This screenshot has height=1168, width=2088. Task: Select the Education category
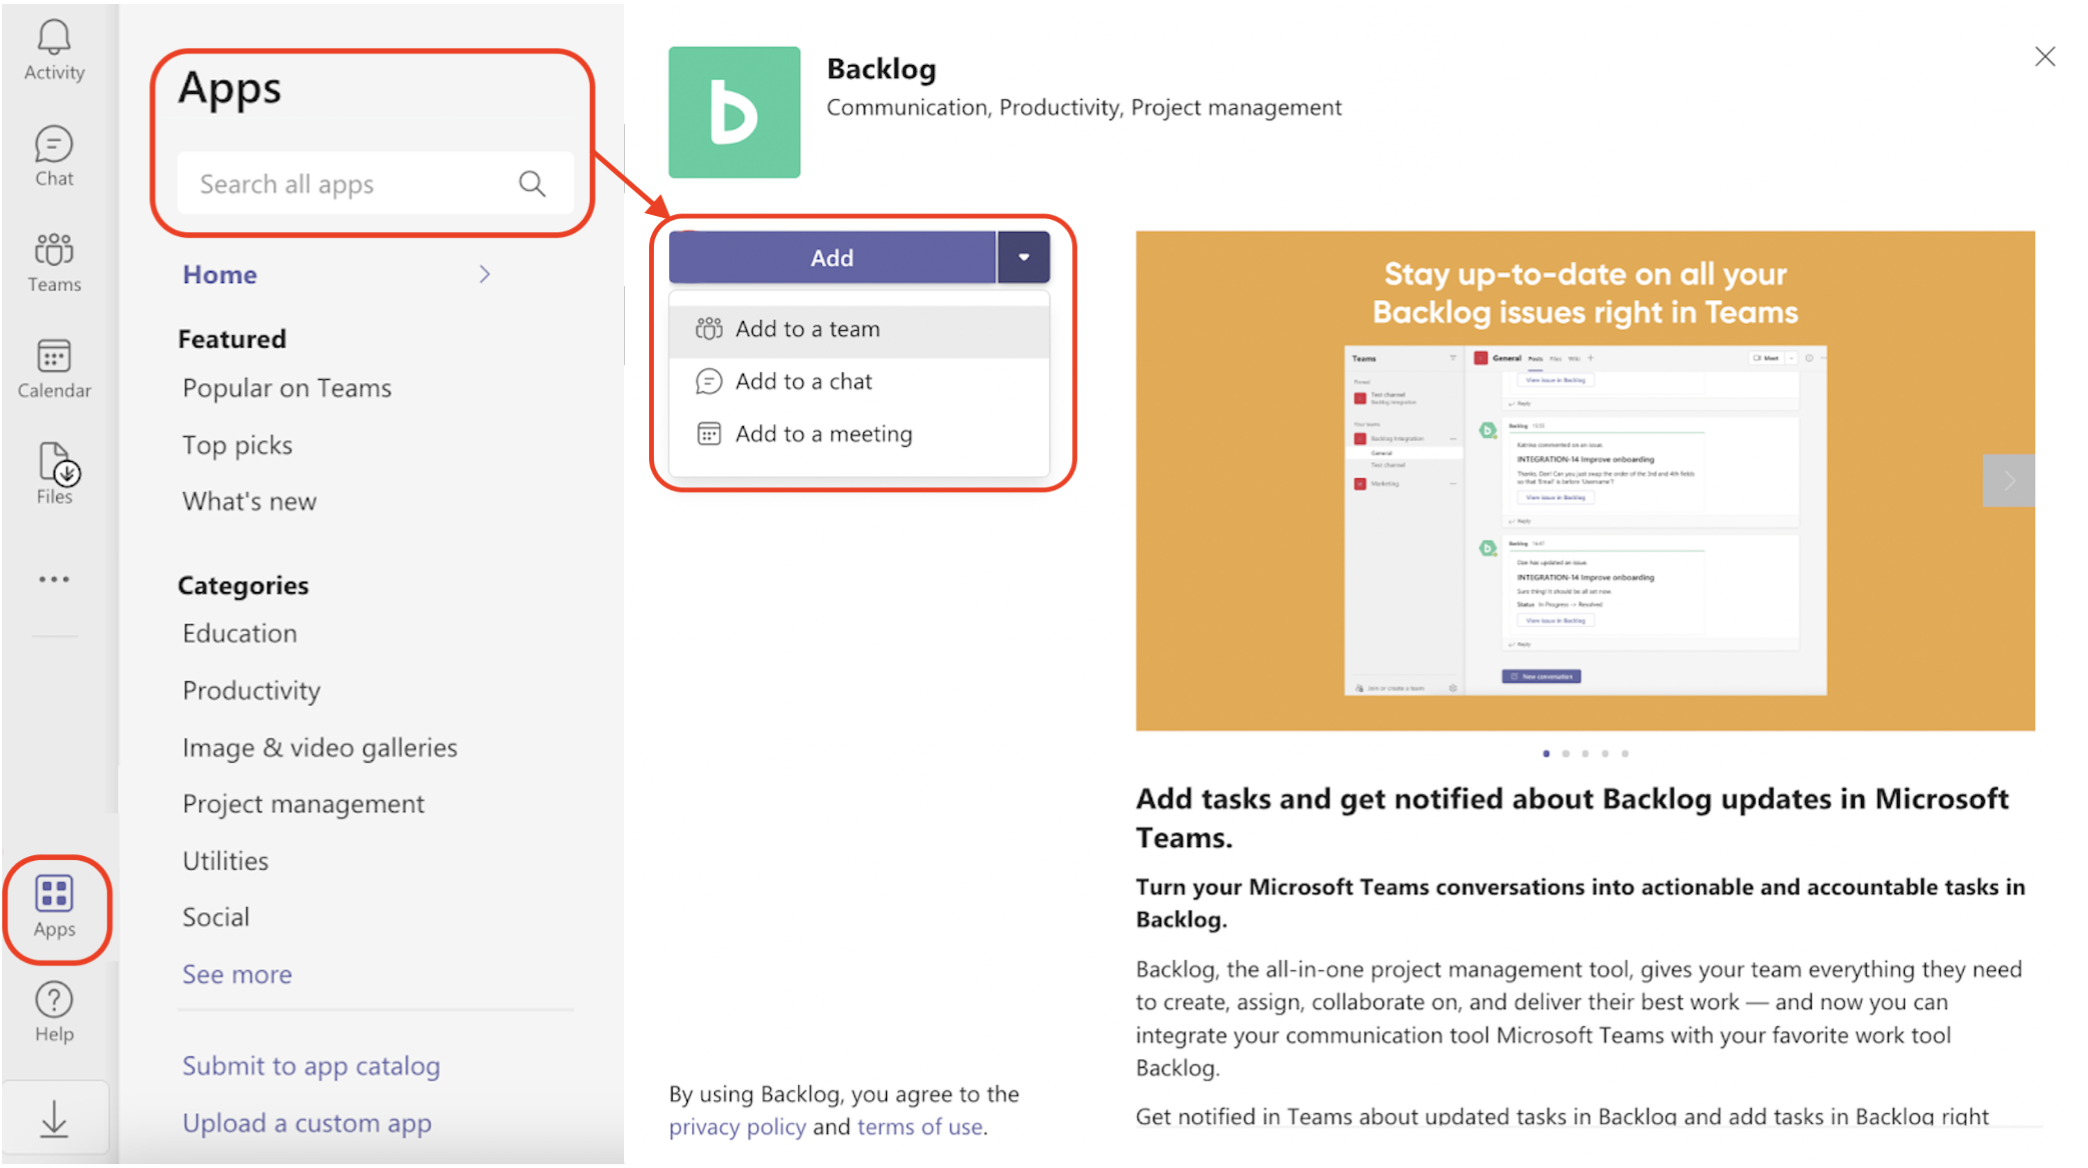pos(240,633)
